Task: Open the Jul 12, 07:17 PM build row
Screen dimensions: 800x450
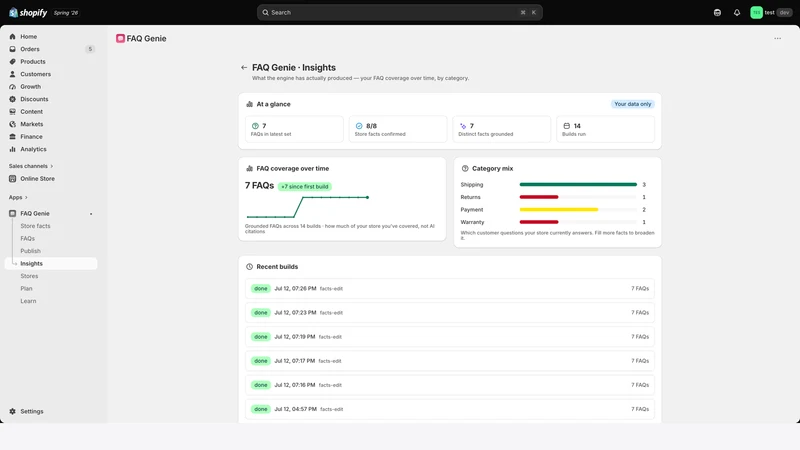Action: [x=449, y=361]
